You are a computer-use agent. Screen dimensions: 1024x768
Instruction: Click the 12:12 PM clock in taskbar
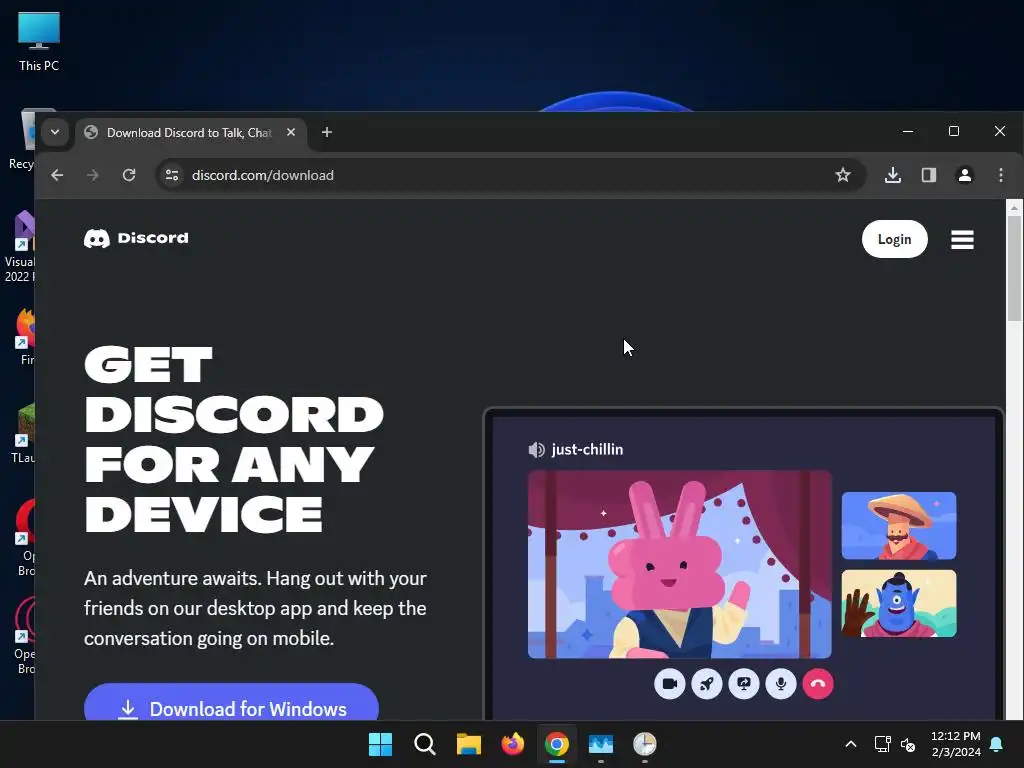[x=955, y=744]
